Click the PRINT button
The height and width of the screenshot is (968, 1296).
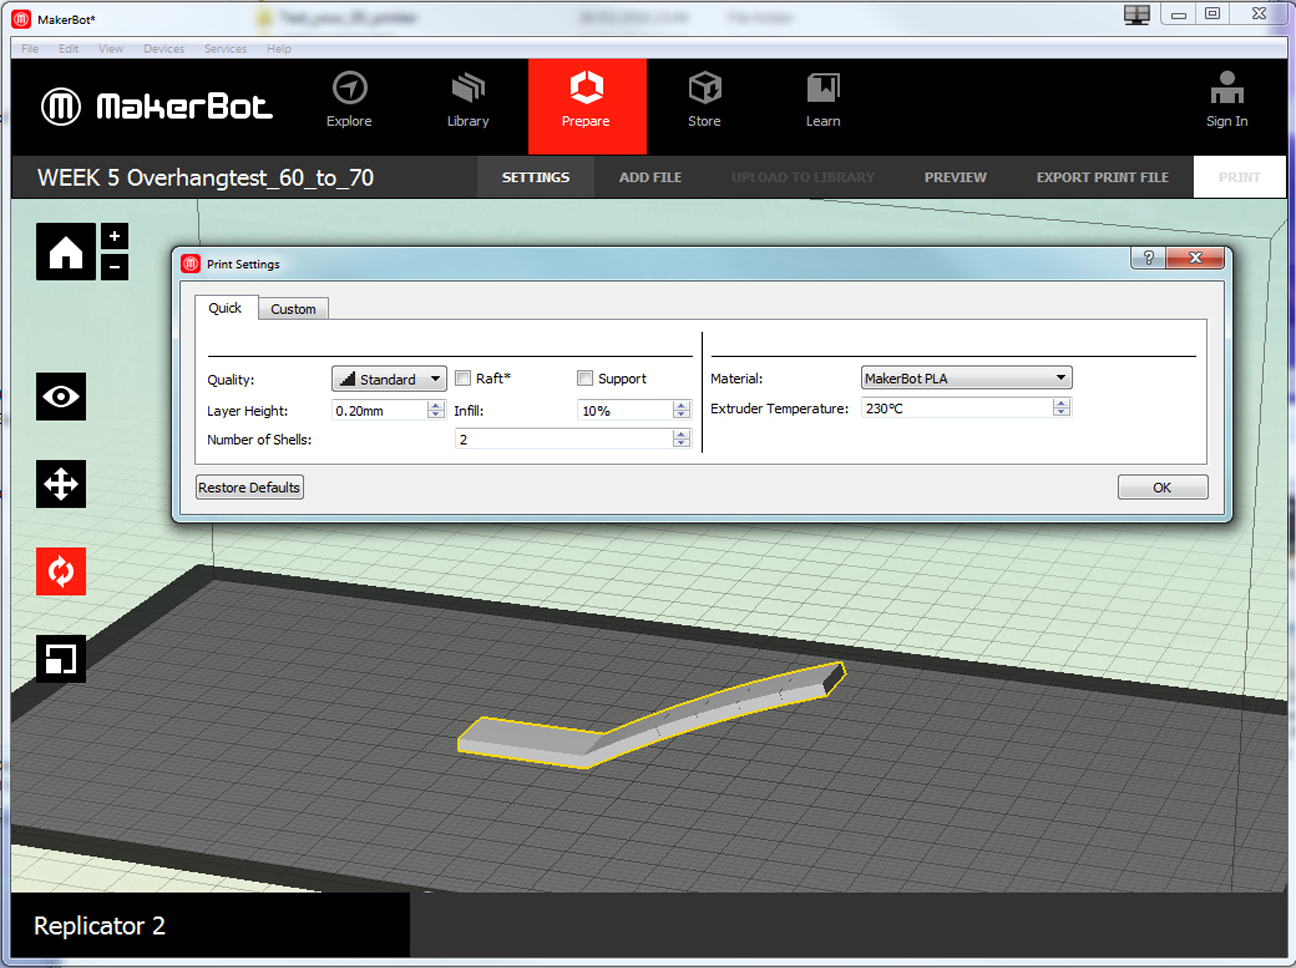click(1239, 177)
